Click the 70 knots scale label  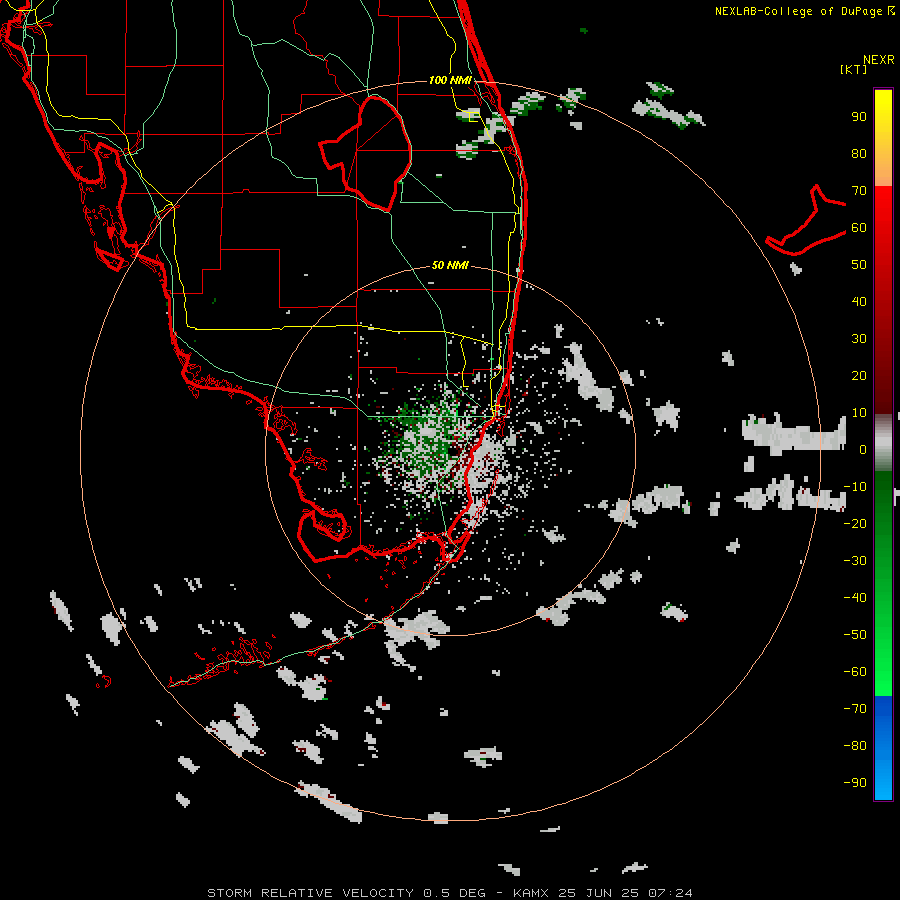click(x=859, y=191)
